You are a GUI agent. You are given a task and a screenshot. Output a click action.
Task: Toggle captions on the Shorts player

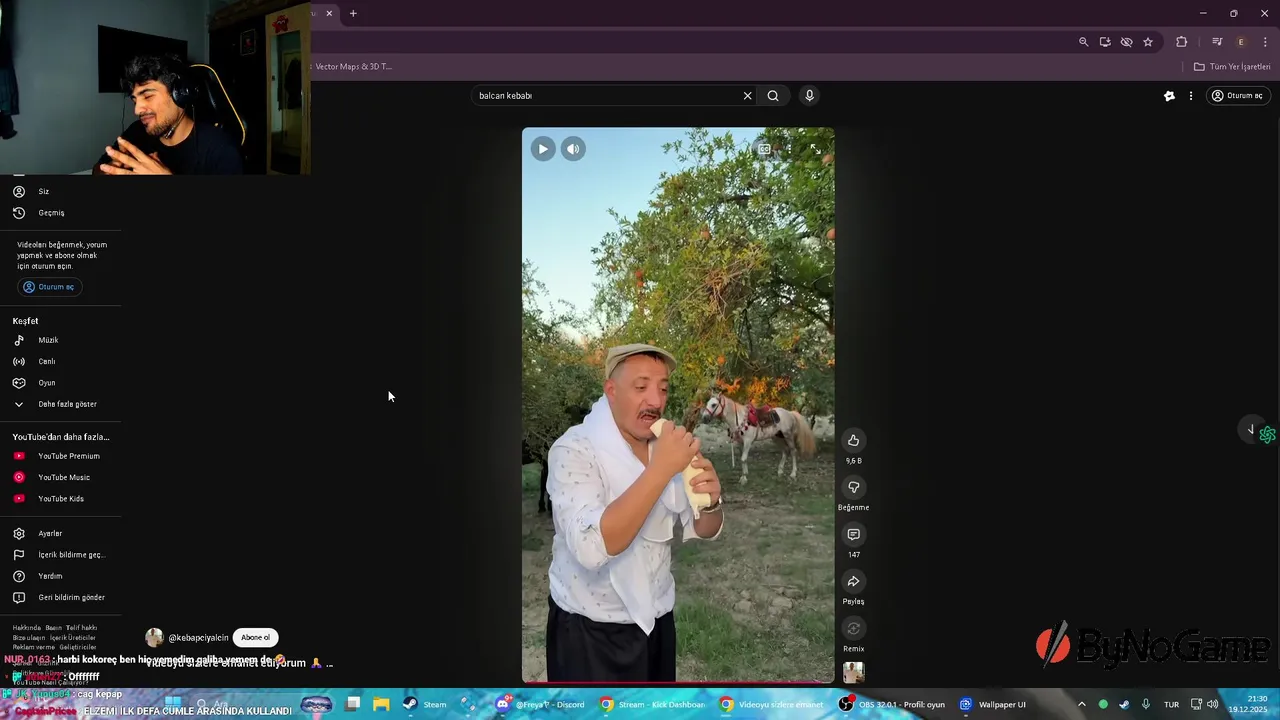[x=764, y=149]
